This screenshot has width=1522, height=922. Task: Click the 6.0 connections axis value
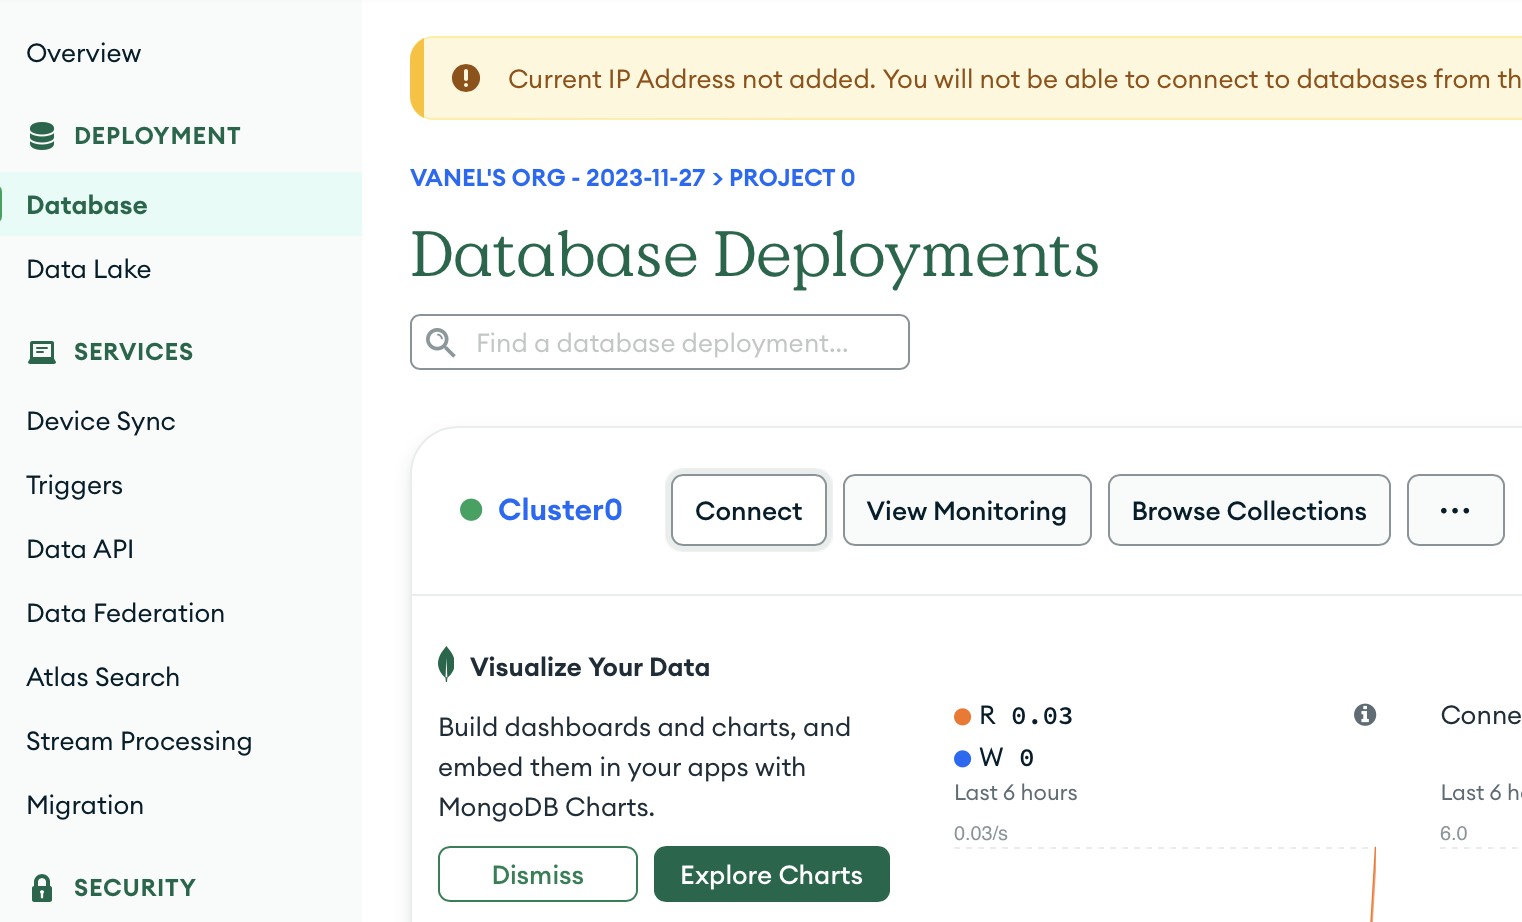1454,833
